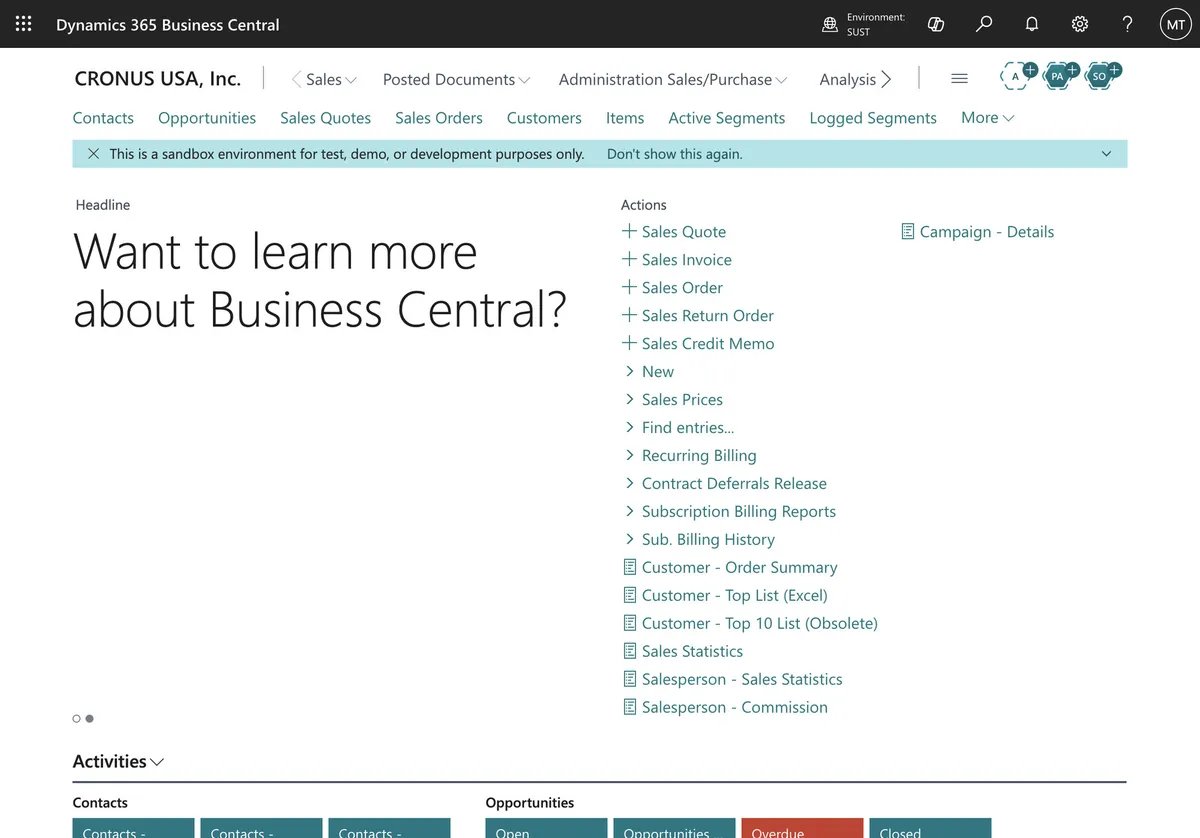Open the Closed opportunities tile
Viewport: 1200px width, 838px height.
pyautogui.click(x=930, y=828)
